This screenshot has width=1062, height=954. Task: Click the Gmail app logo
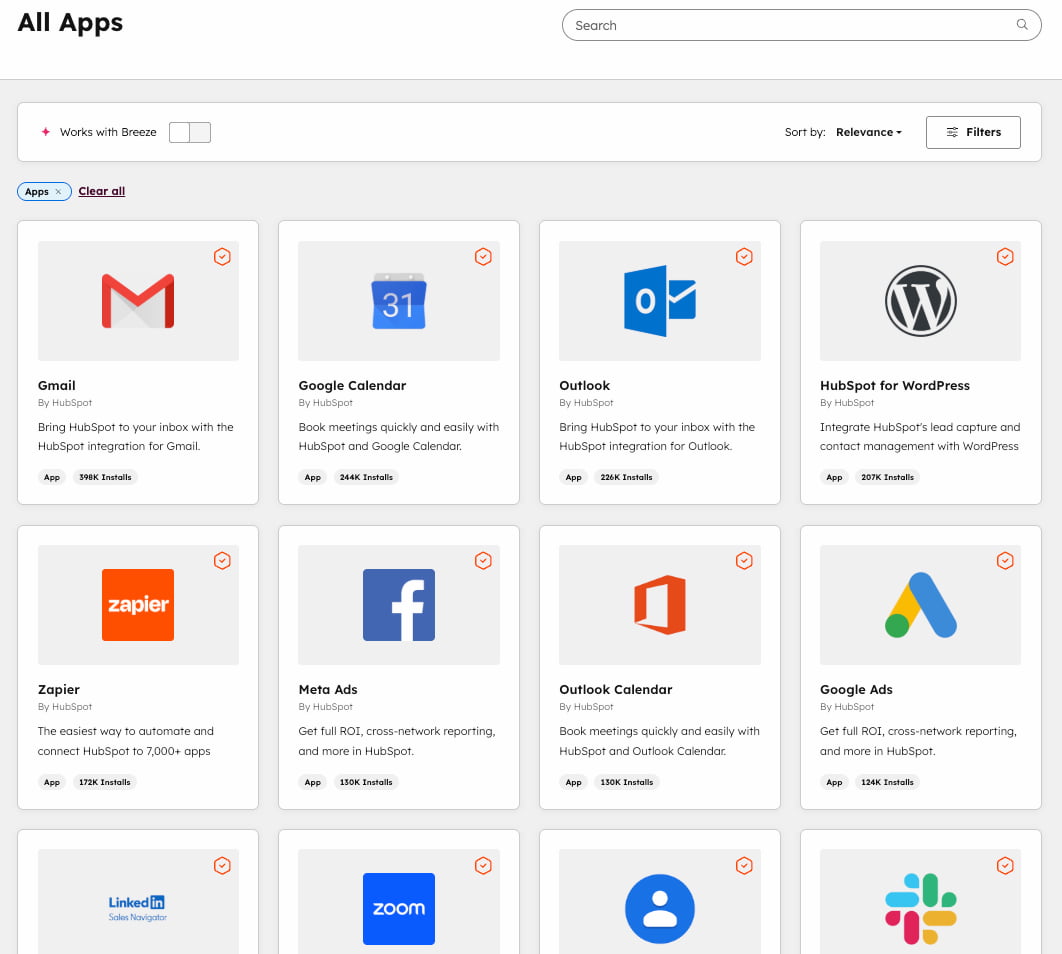click(138, 300)
